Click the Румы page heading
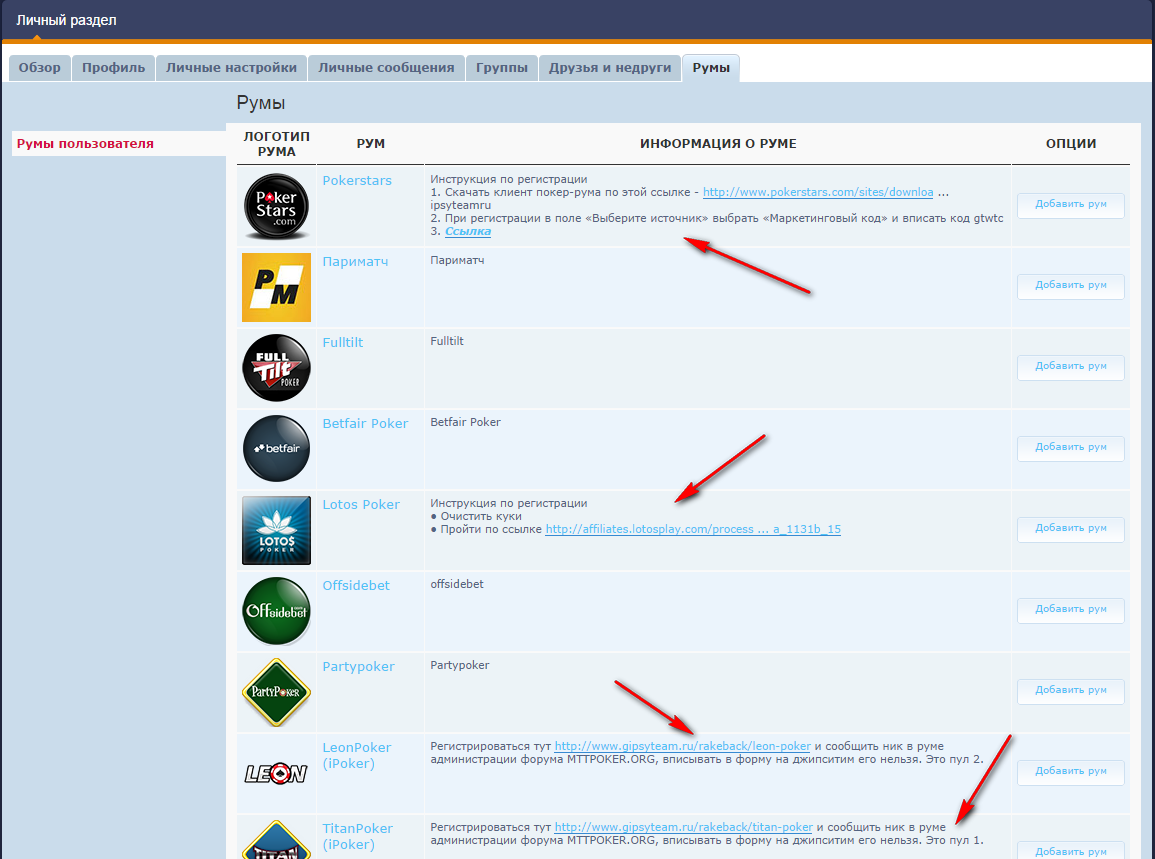Image resolution: width=1155 pixels, height=859 pixels. coord(261,103)
